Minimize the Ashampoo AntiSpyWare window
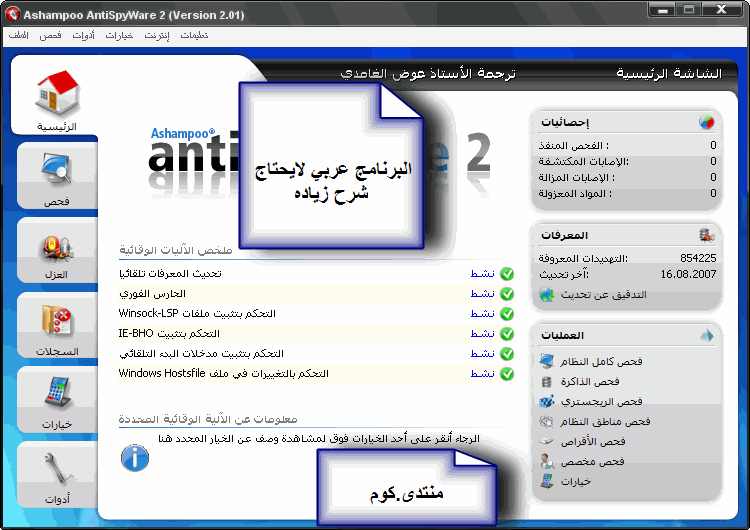The height and width of the screenshot is (530, 750). tap(662, 10)
